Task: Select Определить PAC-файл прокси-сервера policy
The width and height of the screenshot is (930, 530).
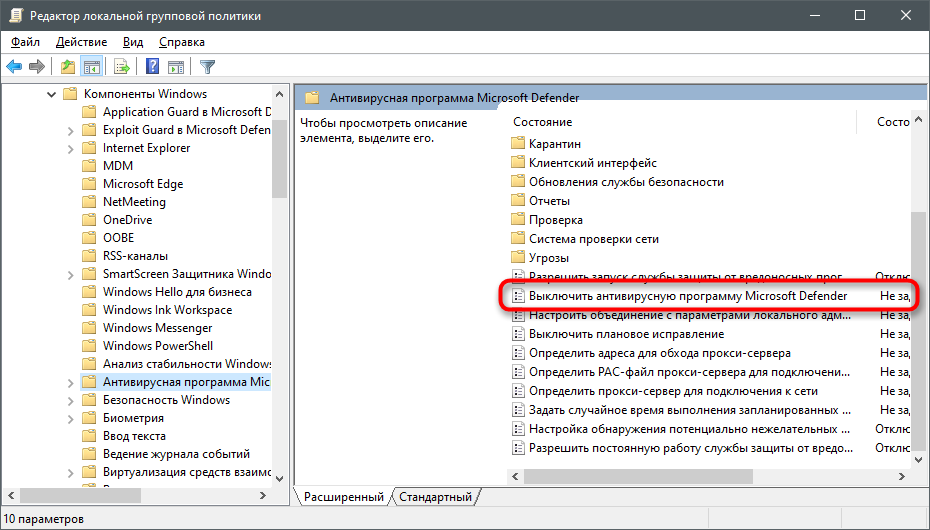Action: point(710,372)
